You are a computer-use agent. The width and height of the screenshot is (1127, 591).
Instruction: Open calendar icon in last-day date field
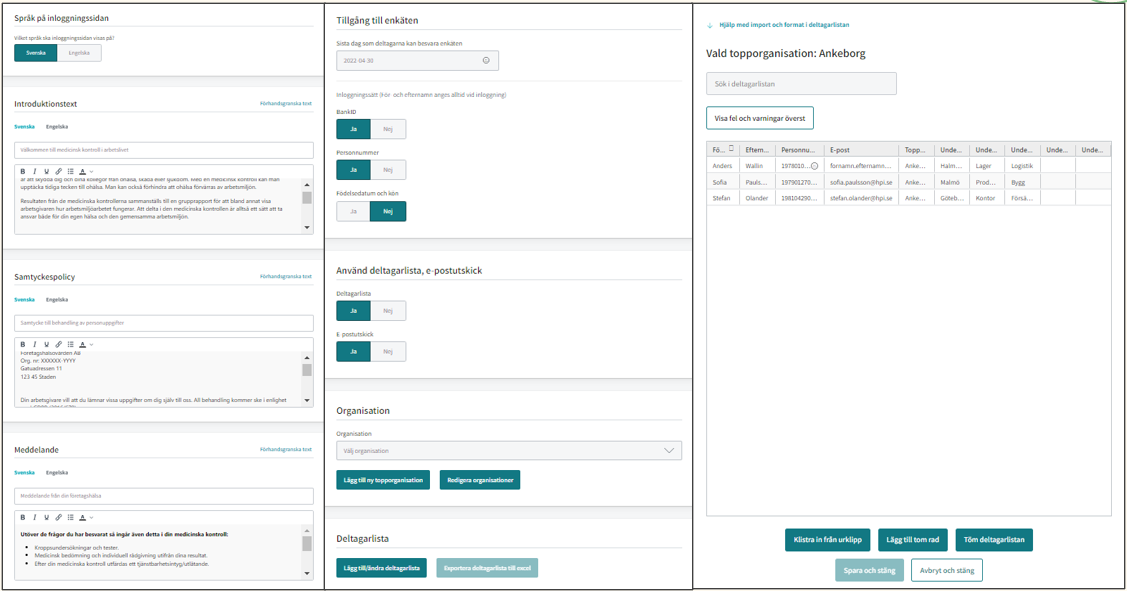486,60
